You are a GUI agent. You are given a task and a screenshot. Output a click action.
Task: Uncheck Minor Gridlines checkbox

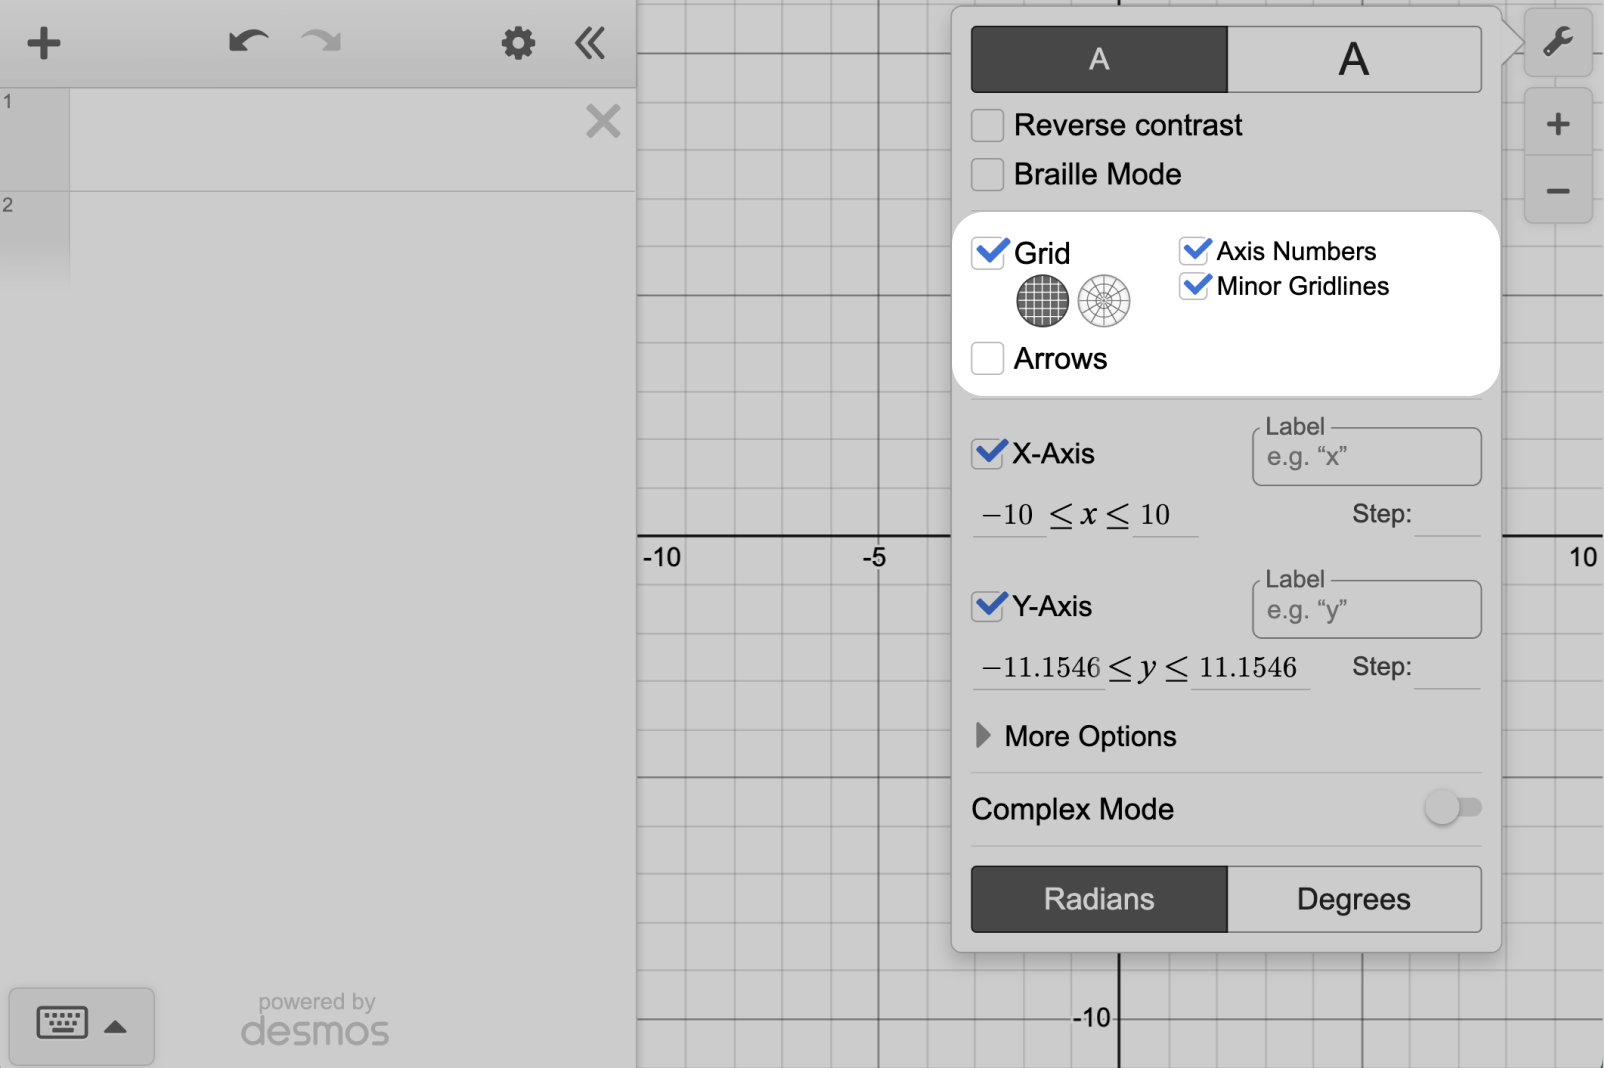pos(1194,286)
